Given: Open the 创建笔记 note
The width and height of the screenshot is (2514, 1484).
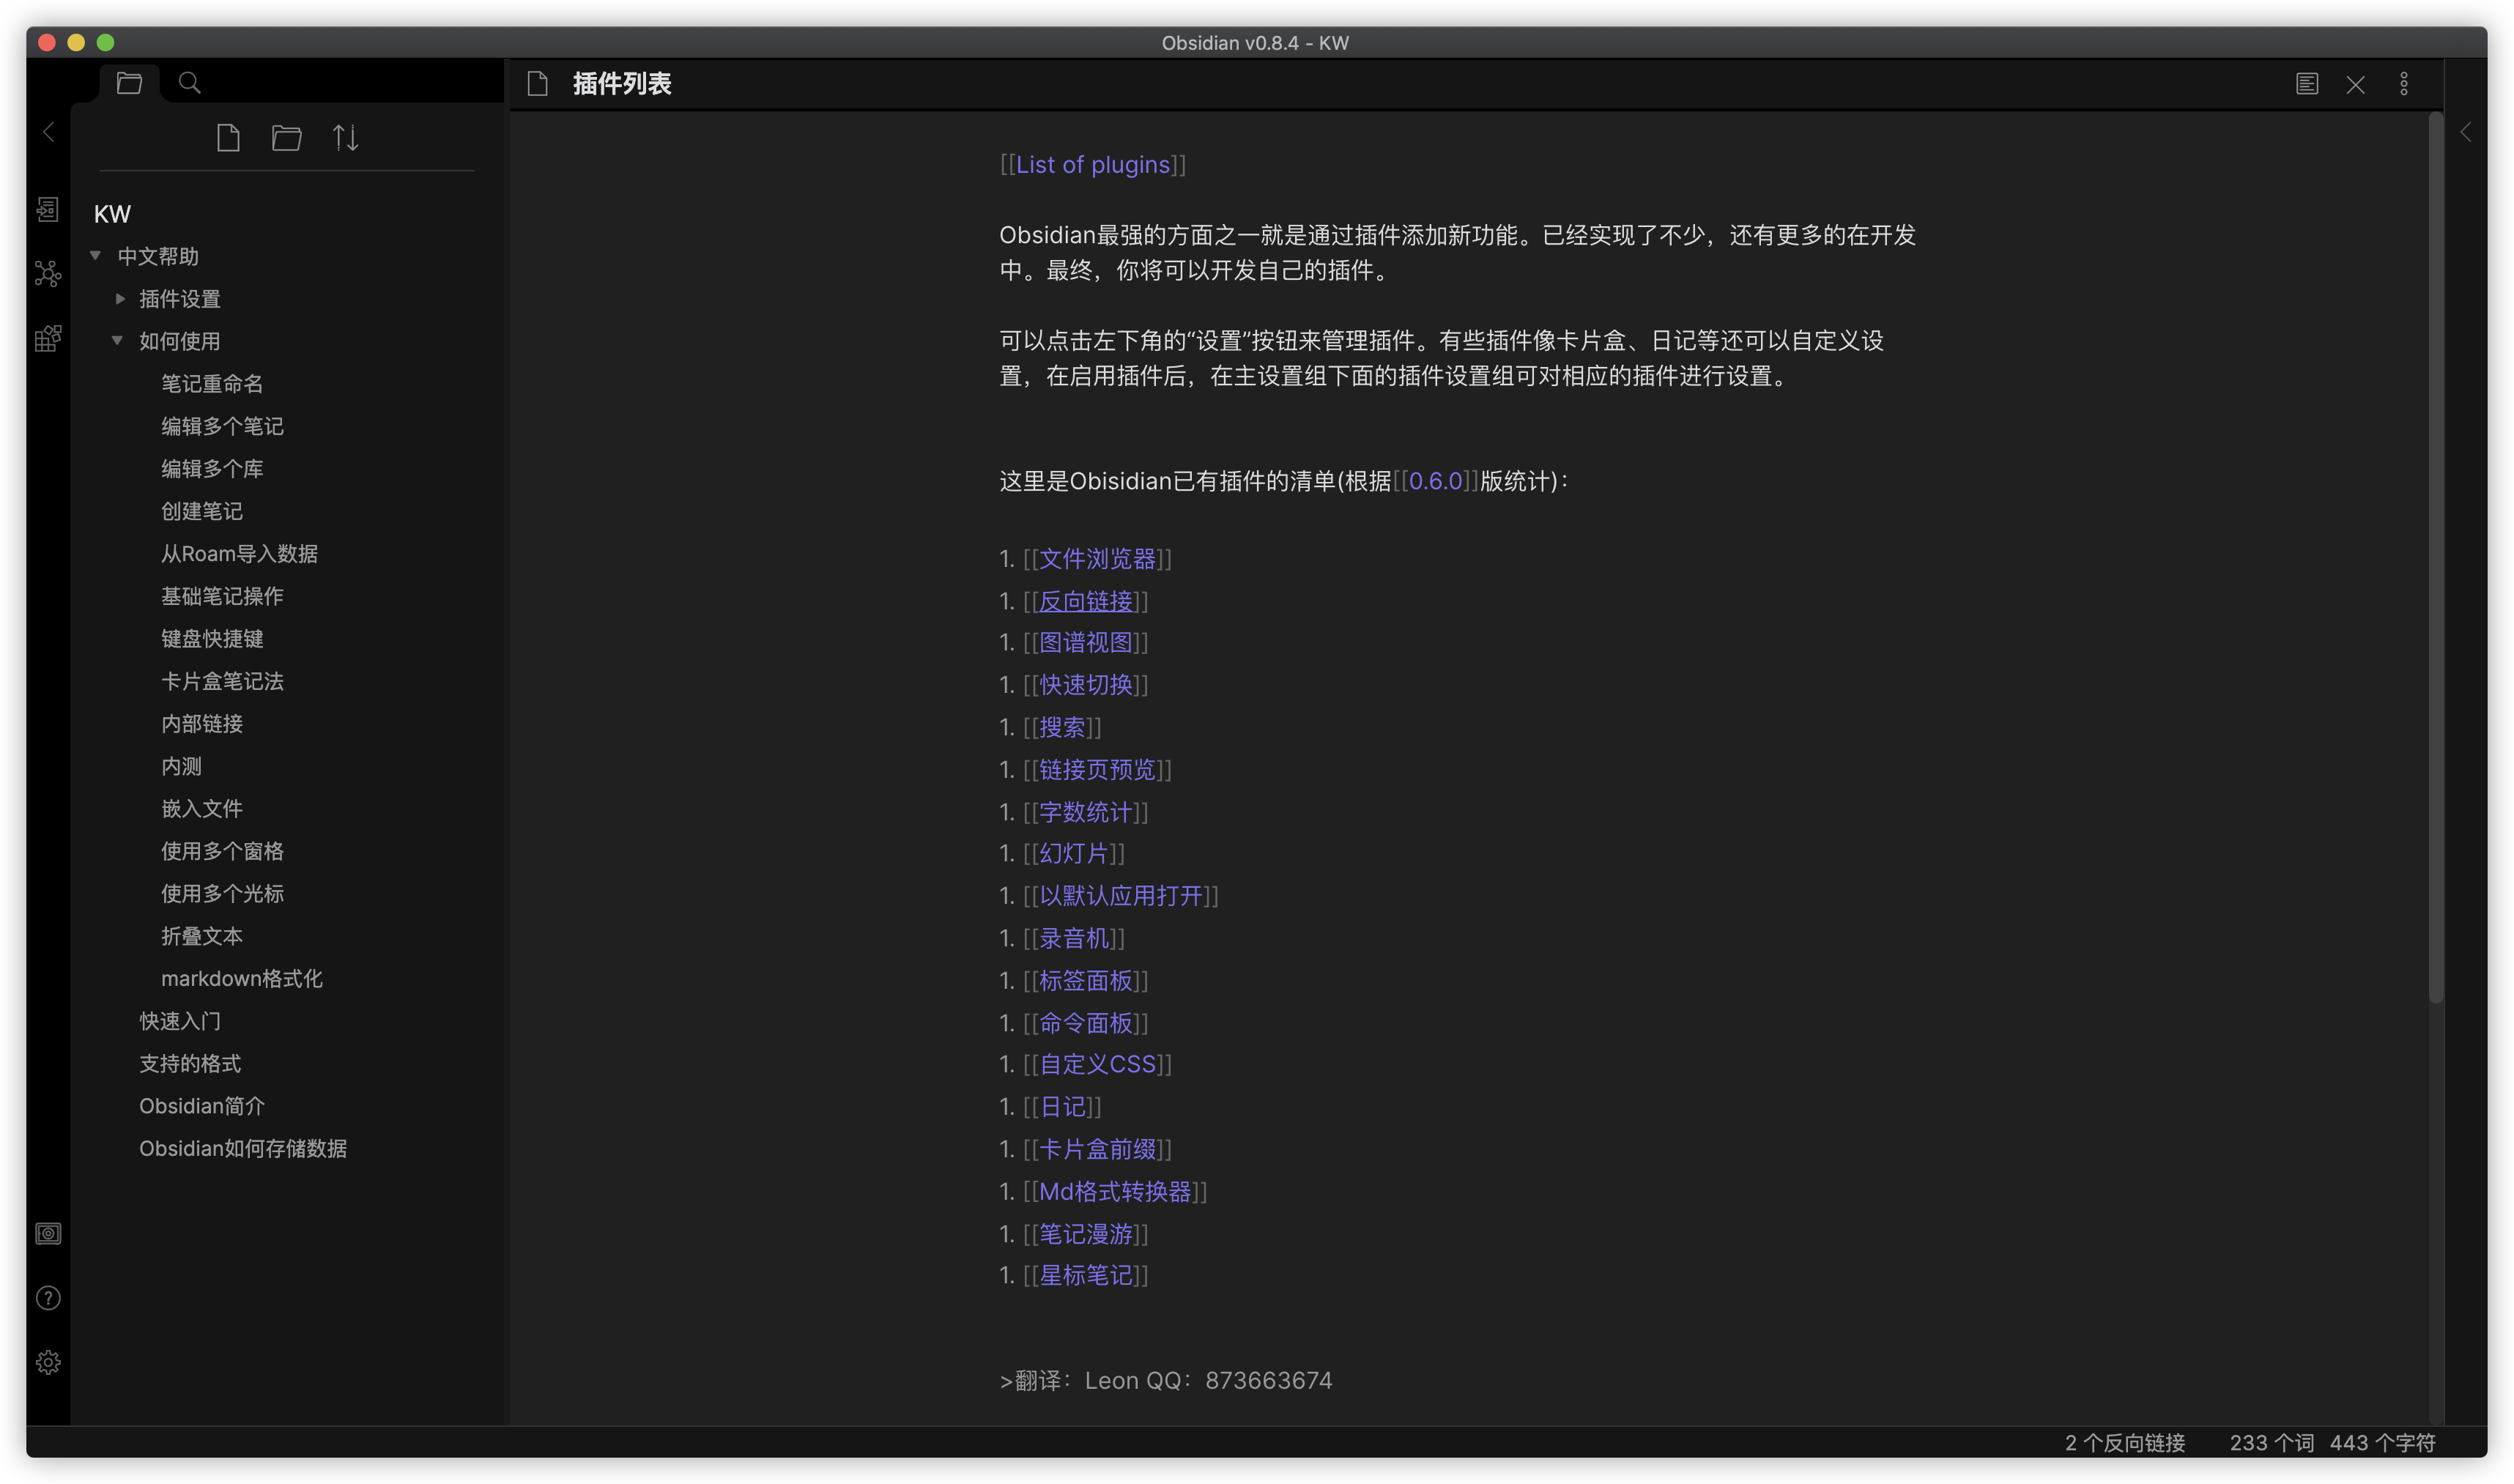Looking at the screenshot, I should click(x=202, y=511).
